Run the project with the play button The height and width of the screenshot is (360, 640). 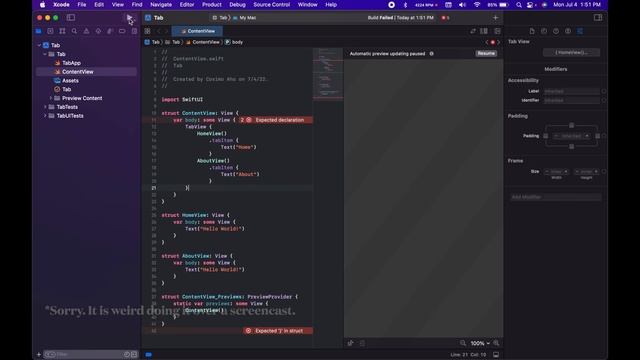[x=129, y=18]
